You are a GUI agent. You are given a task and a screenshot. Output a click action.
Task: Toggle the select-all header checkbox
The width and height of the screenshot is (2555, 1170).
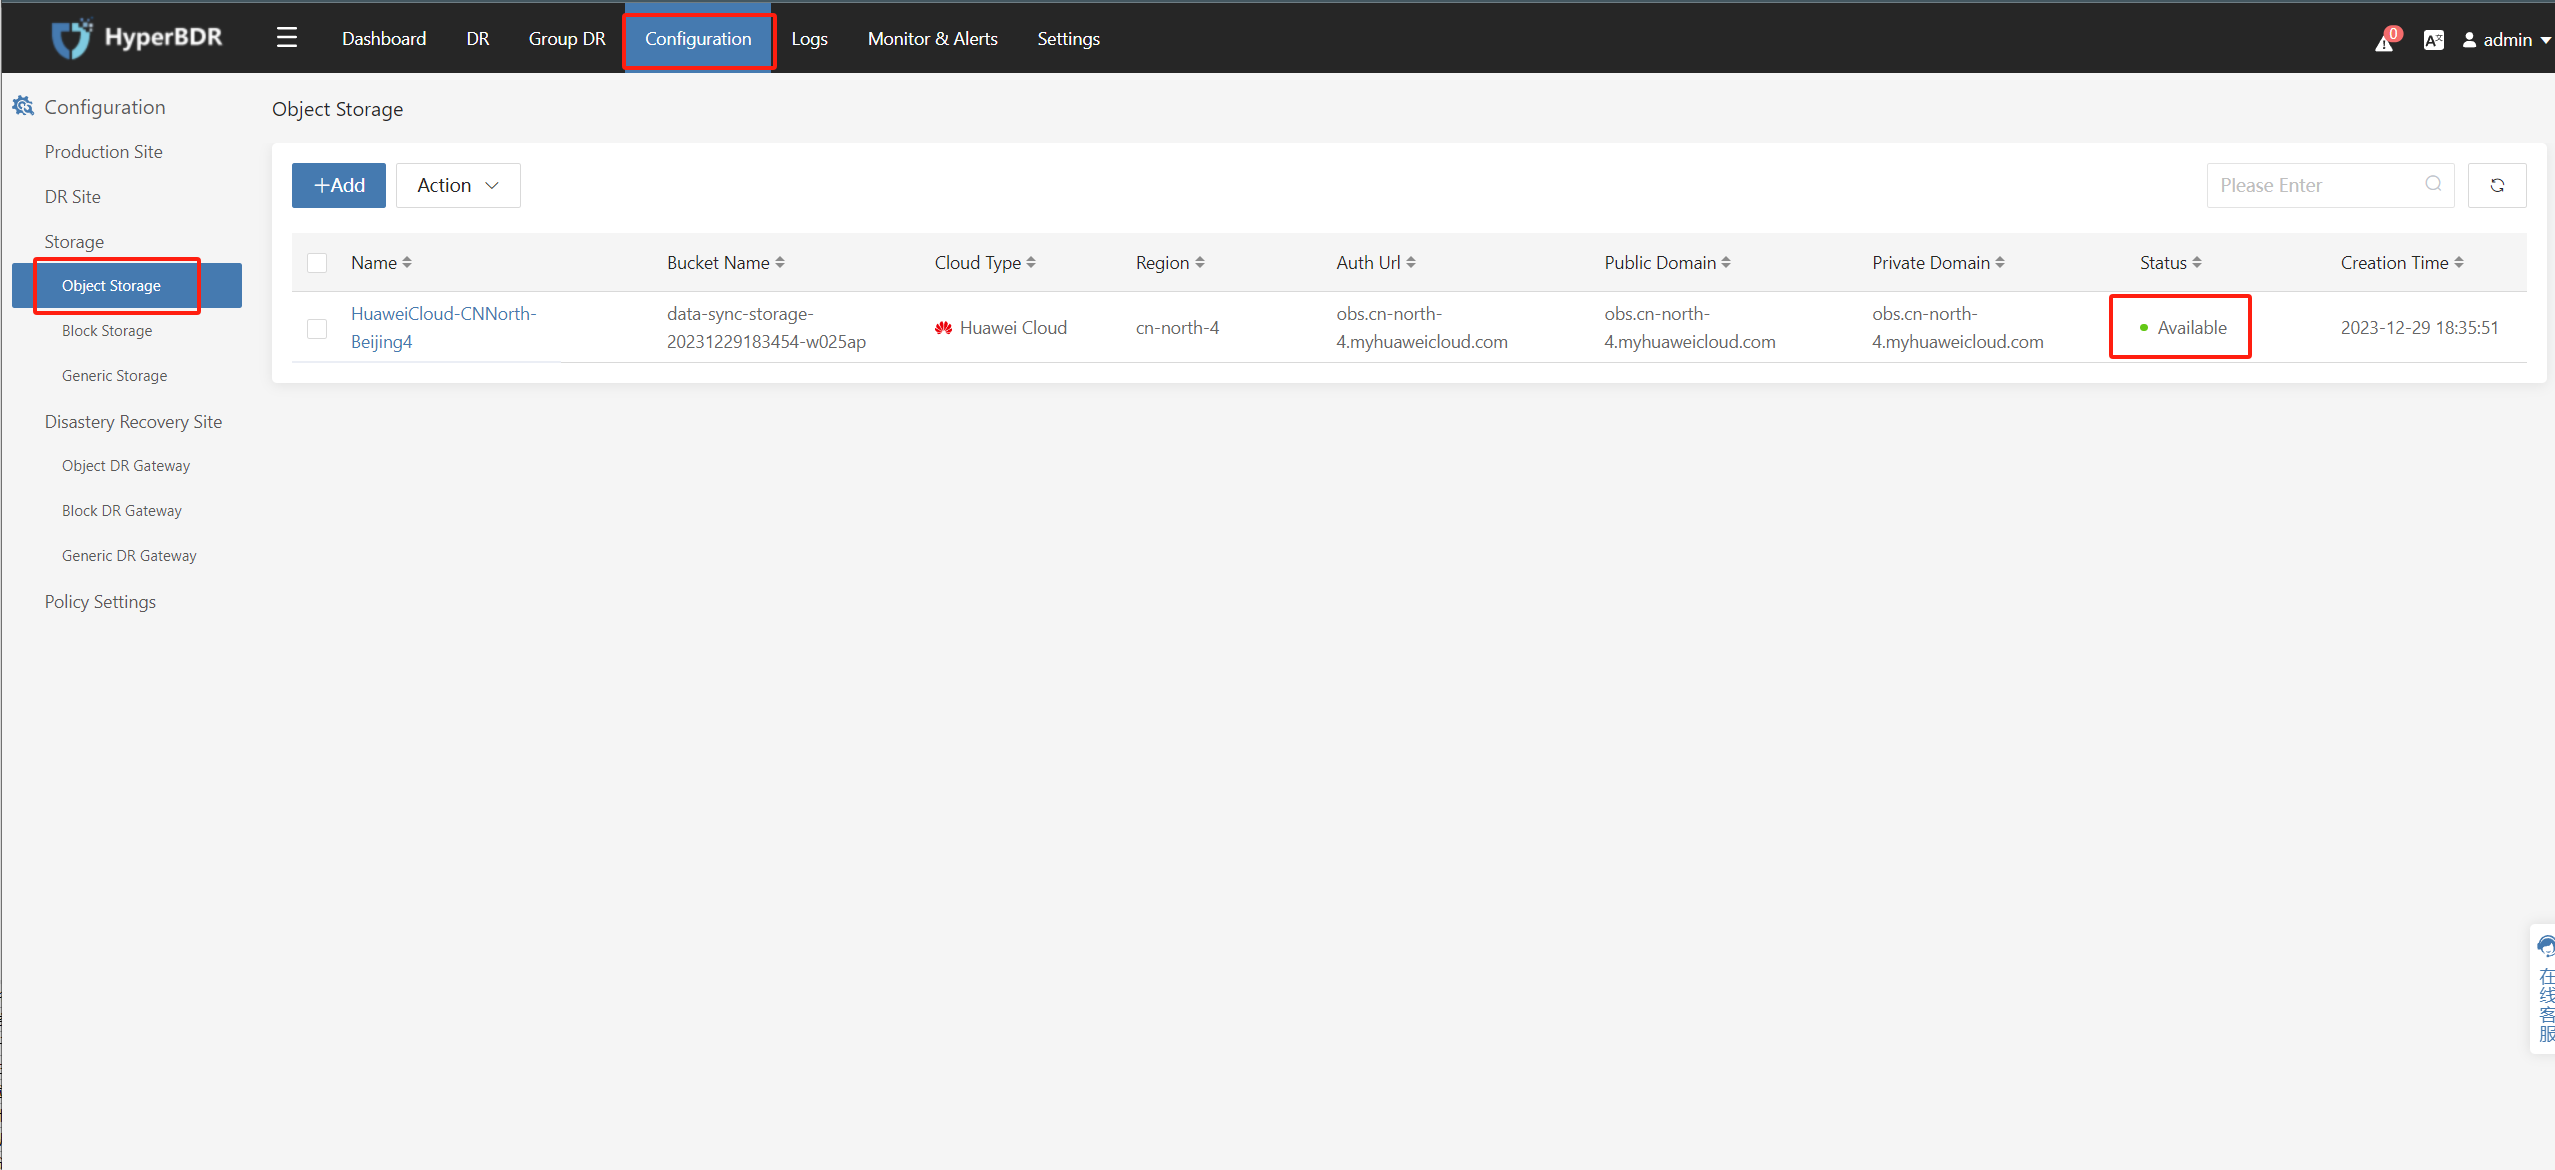(x=317, y=263)
